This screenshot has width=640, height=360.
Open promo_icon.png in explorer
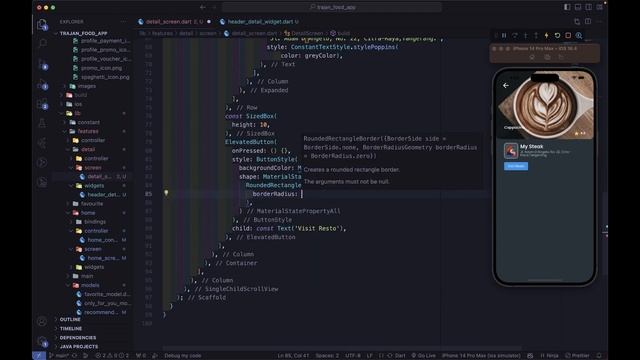tap(101, 68)
